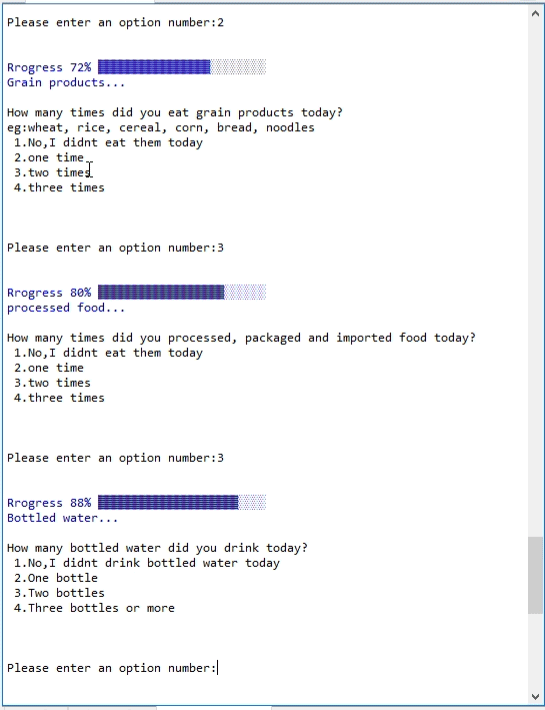The image size is (545, 710).
Task: Click 'How many bottled water' question line
Action: [158, 548]
